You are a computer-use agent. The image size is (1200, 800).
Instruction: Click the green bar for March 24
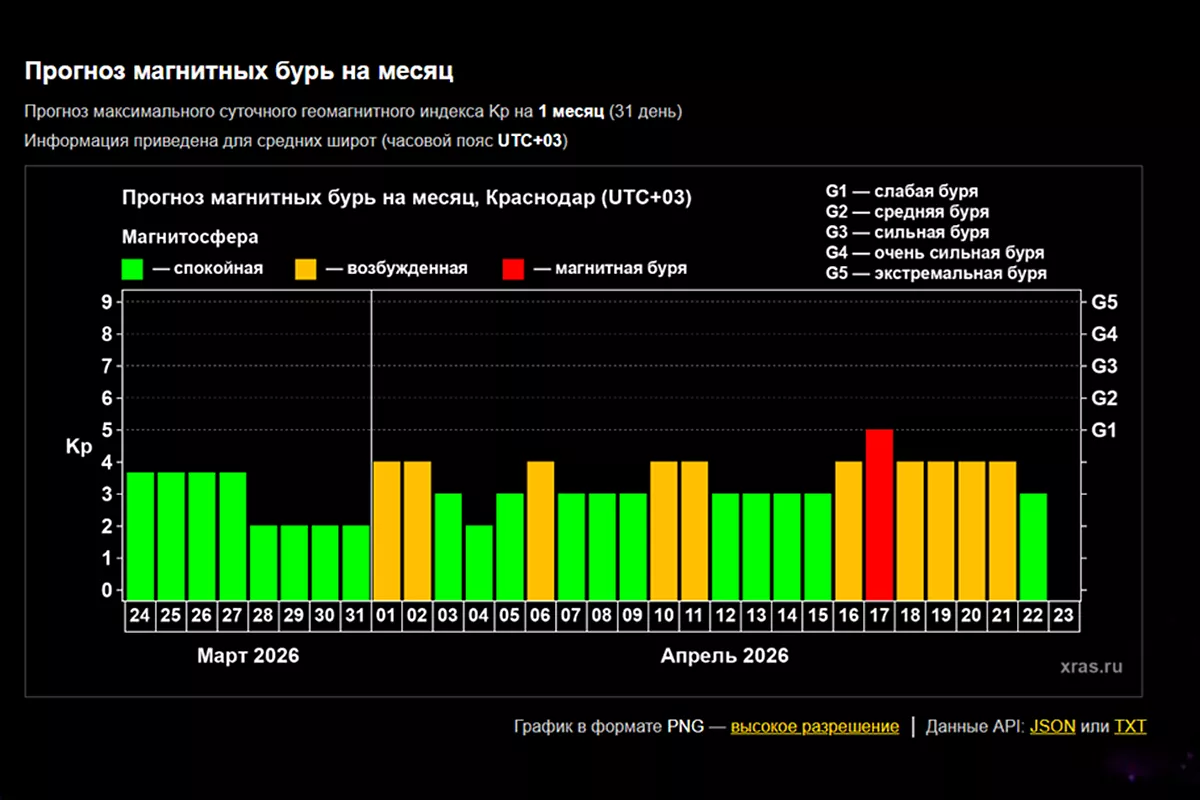tap(140, 535)
